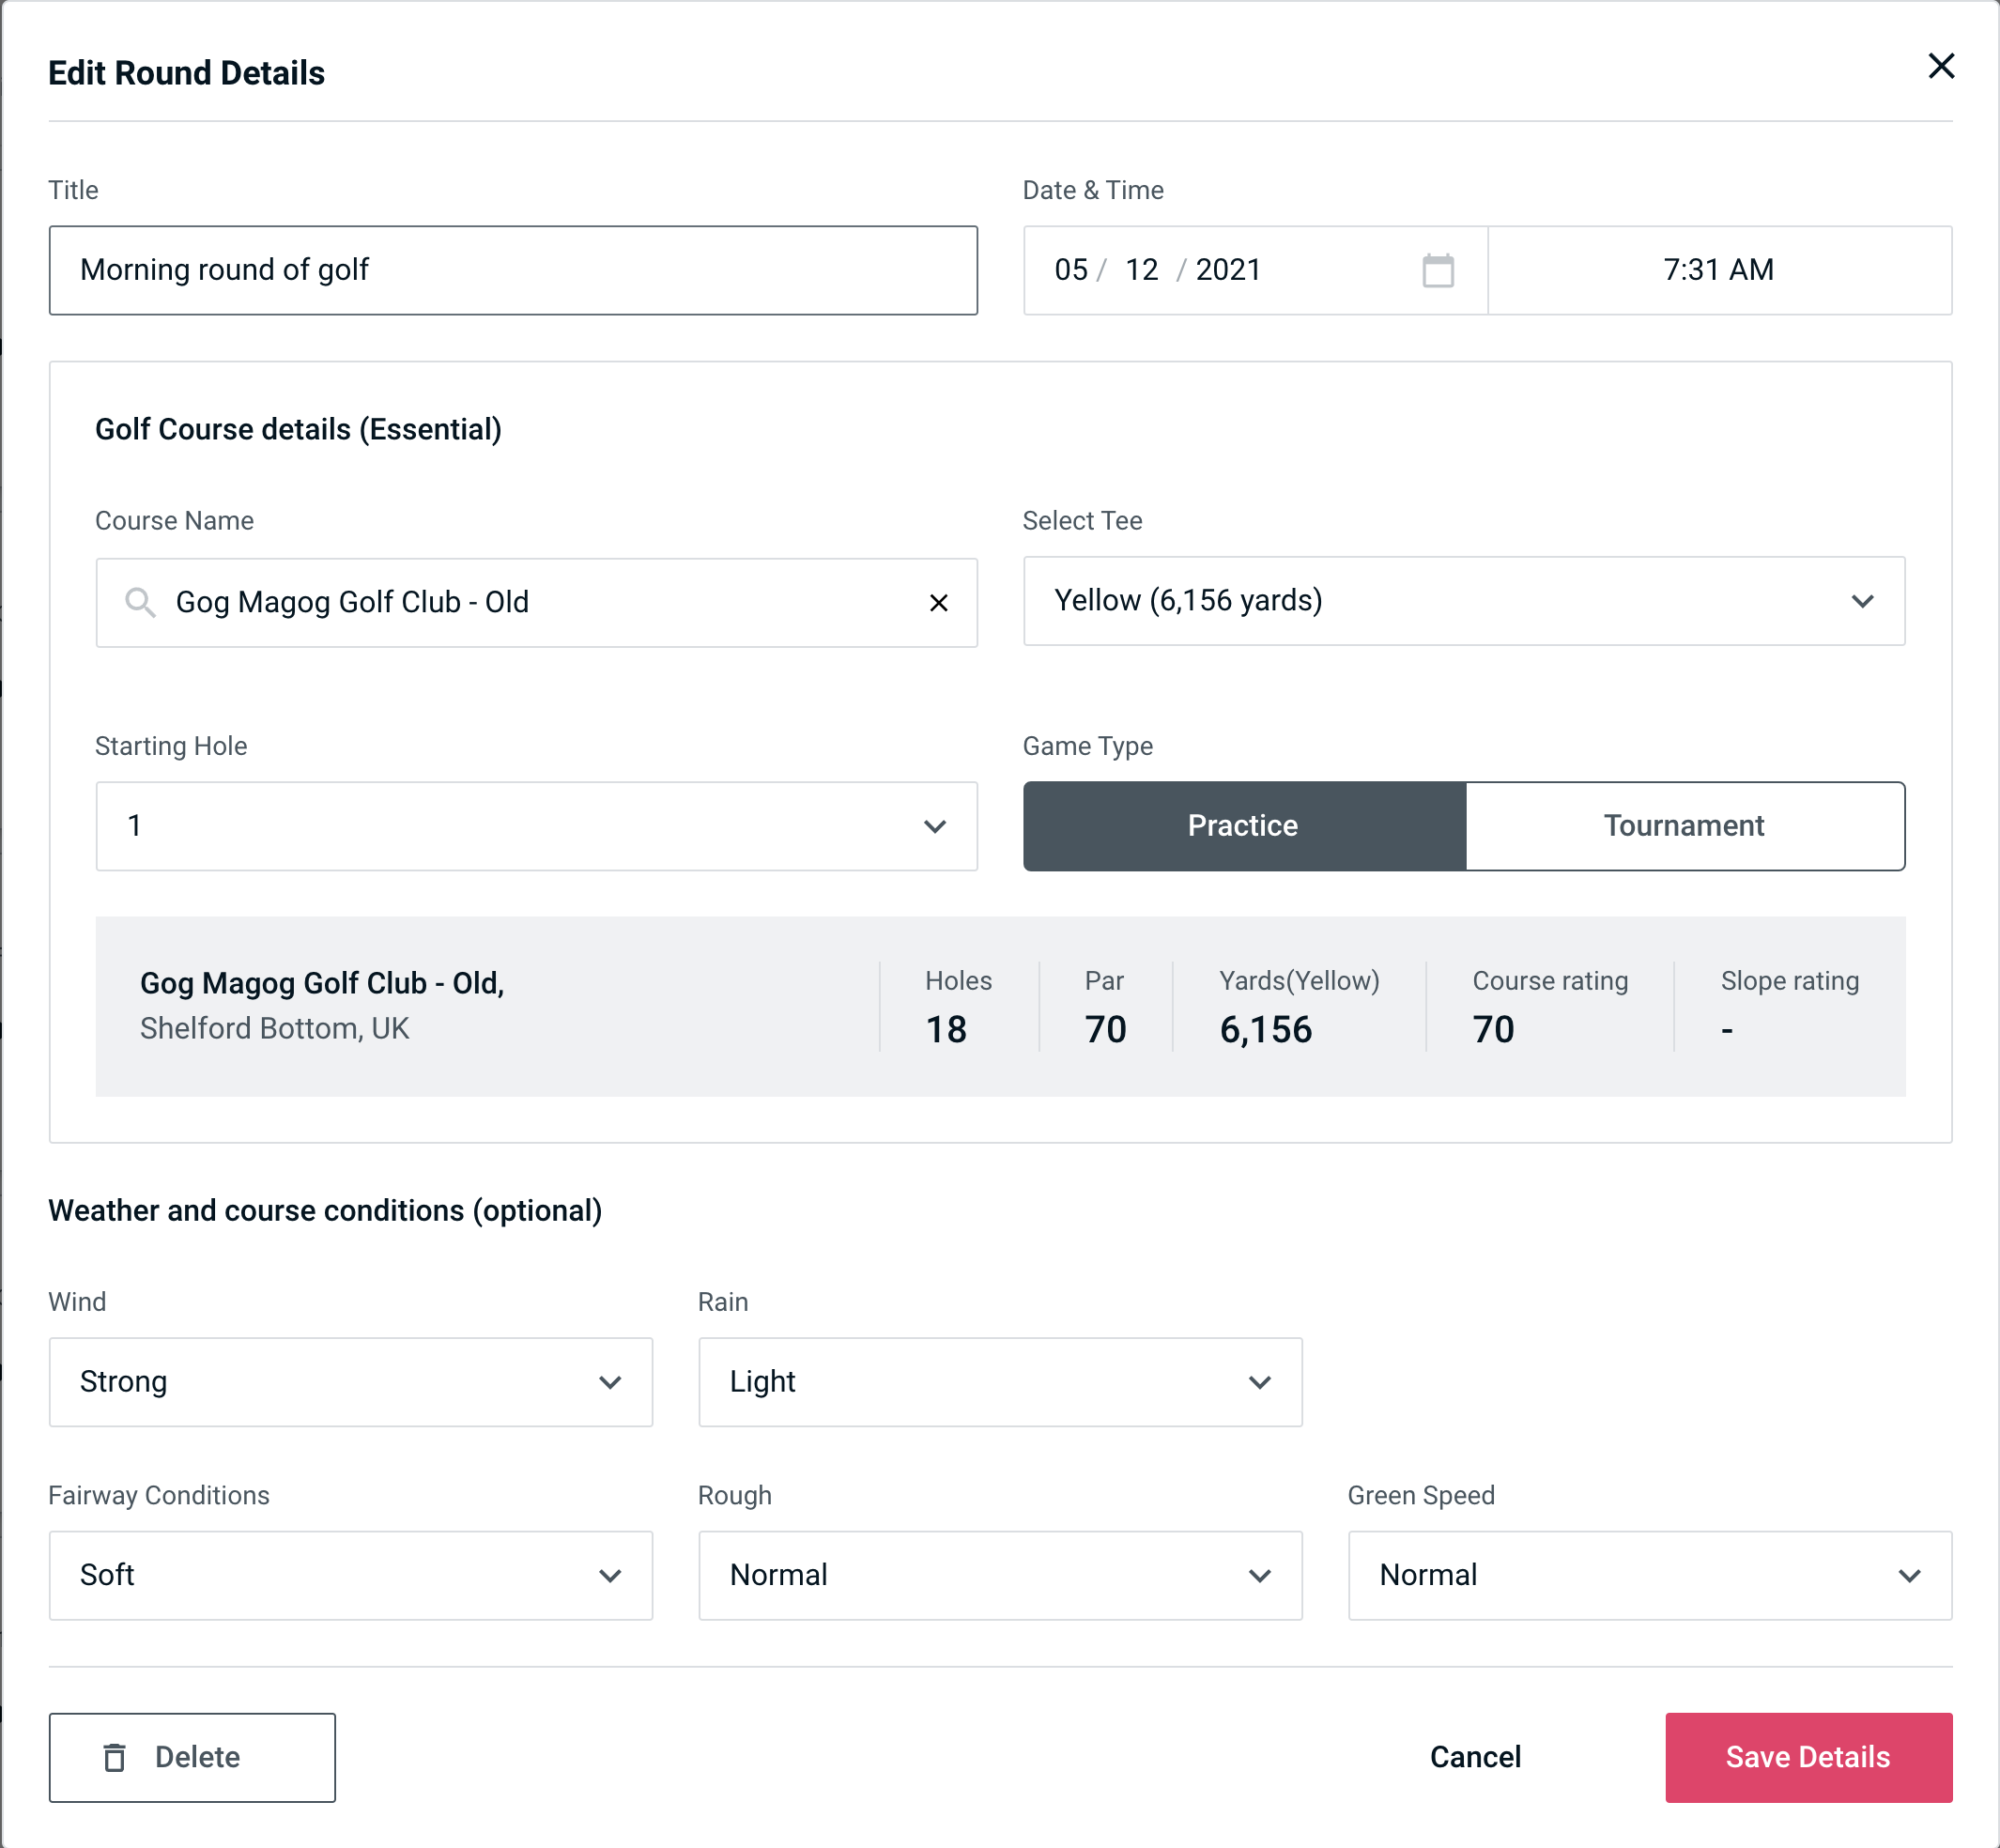Toggle Game Type to Practice

pyautogui.click(x=1242, y=825)
